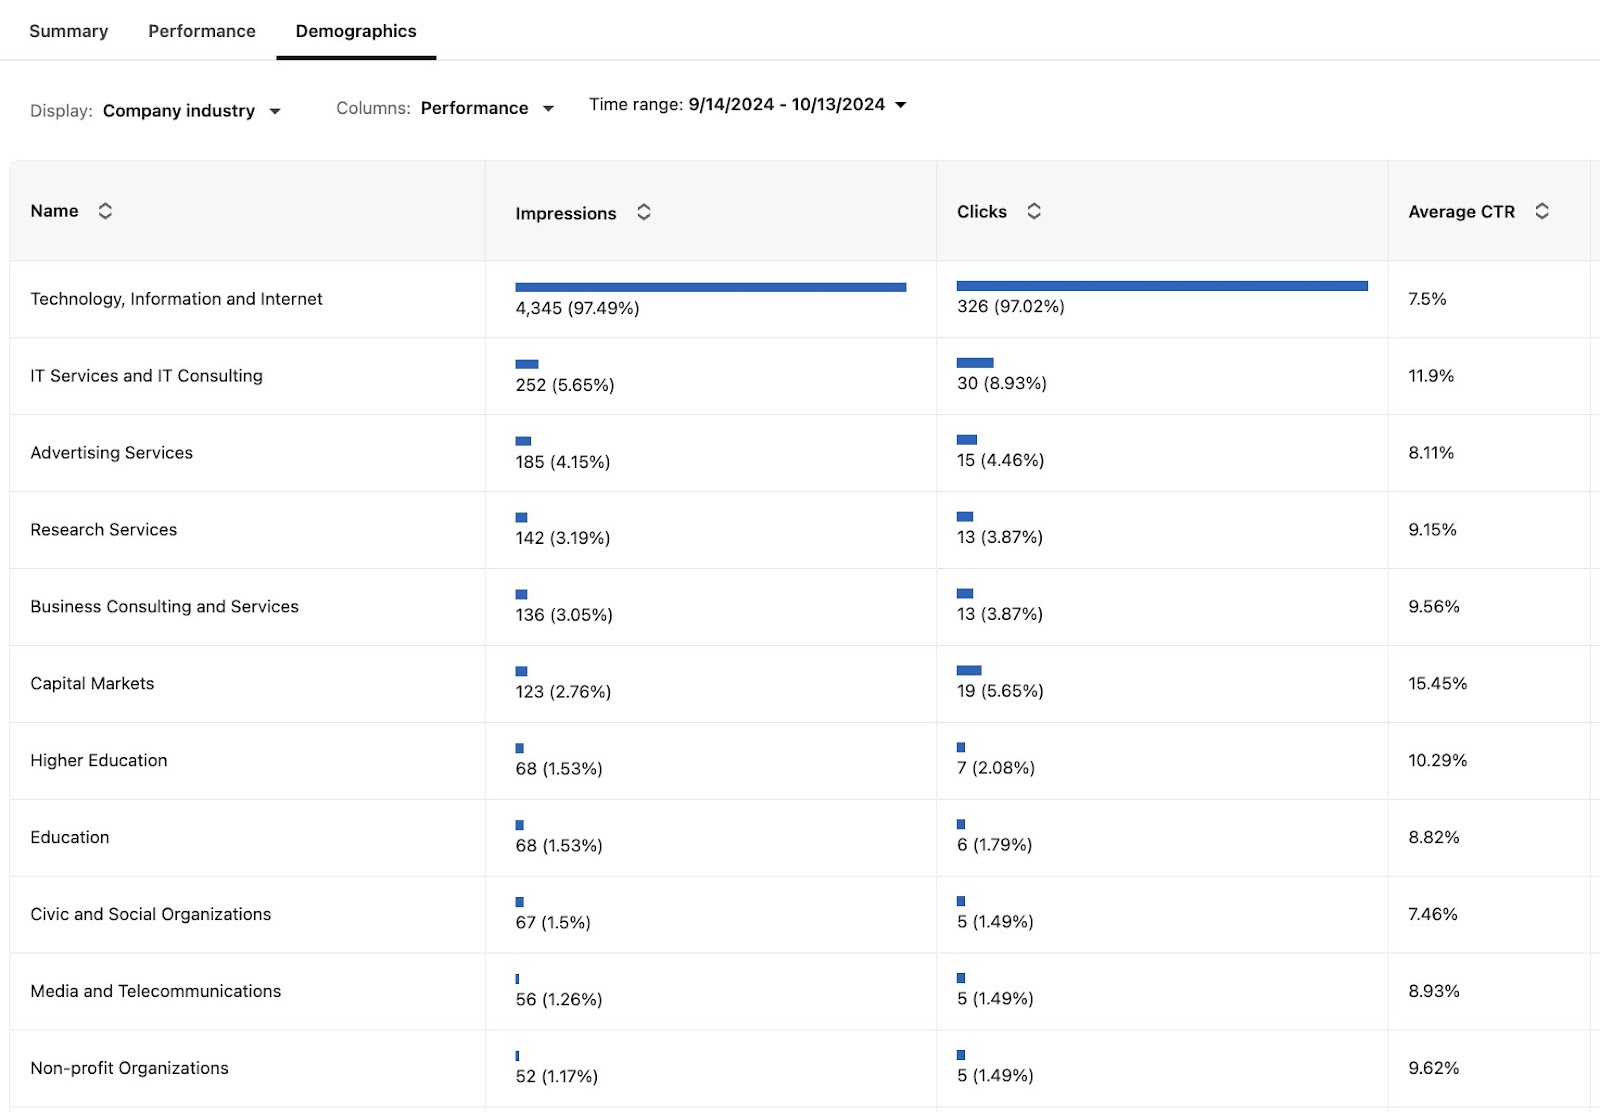Click impressions value 67 (1.5%)
Image resolution: width=1600 pixels, height=1112 pixels.
pyautogui.click(x=553, y=923)
